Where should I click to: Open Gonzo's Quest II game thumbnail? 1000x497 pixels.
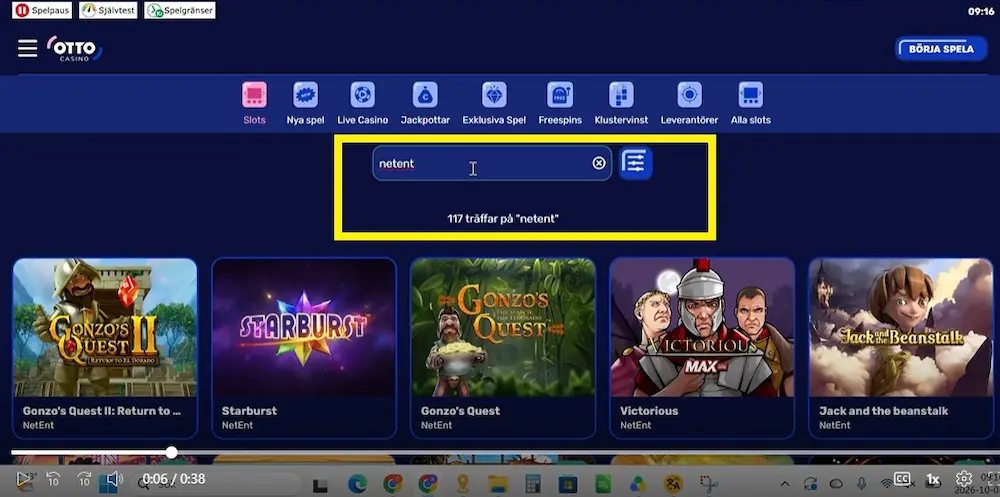tap(105, 328)
